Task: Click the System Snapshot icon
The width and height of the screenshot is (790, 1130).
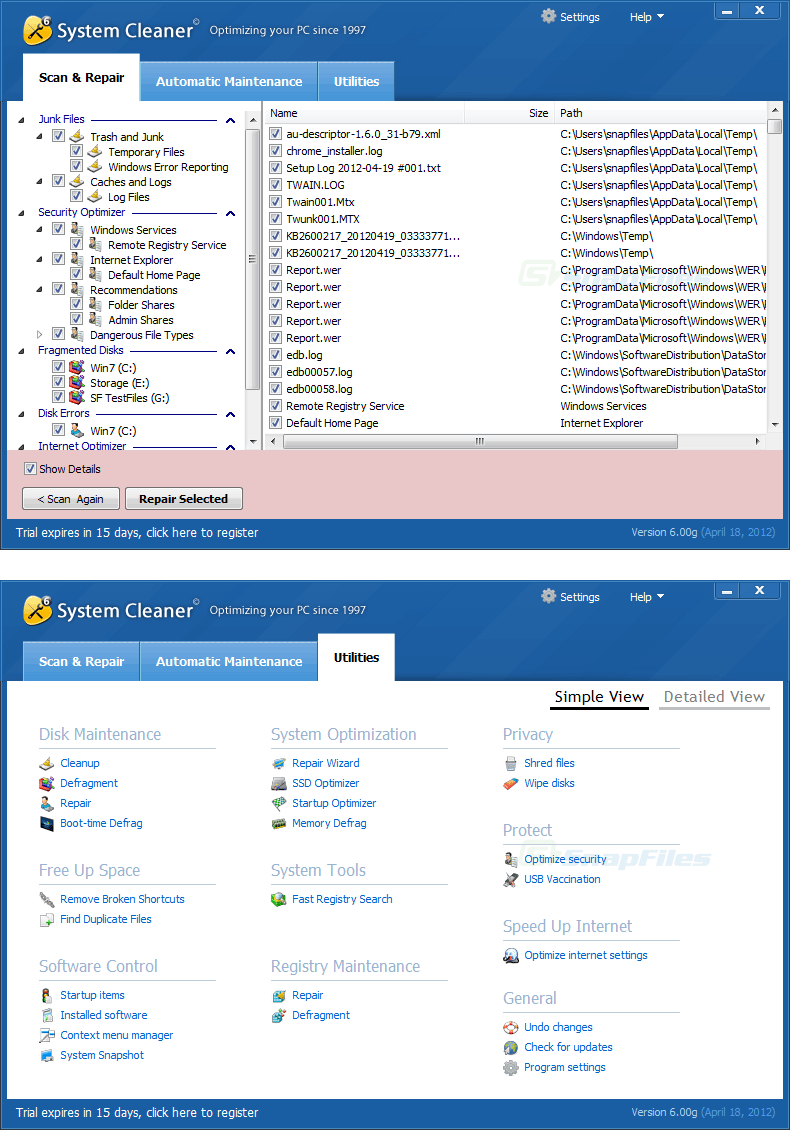Action: [47, 1055]
